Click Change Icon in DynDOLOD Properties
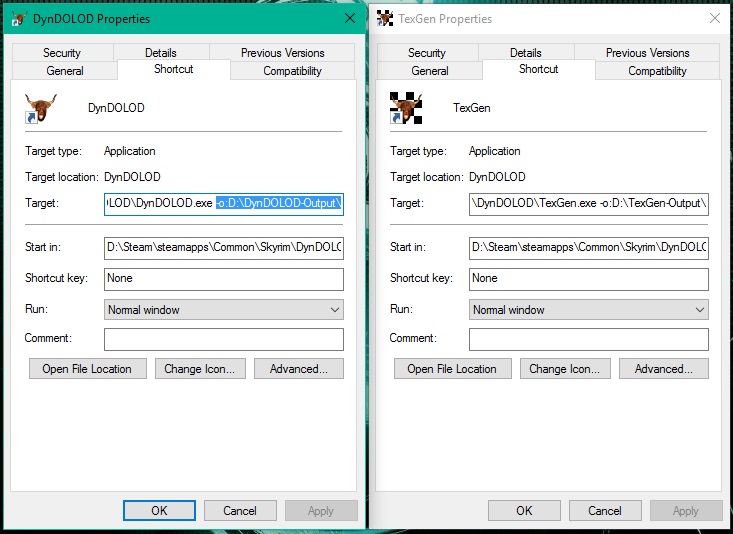The width and height of the screenshot is (733, 534). (x=200, y=368)
